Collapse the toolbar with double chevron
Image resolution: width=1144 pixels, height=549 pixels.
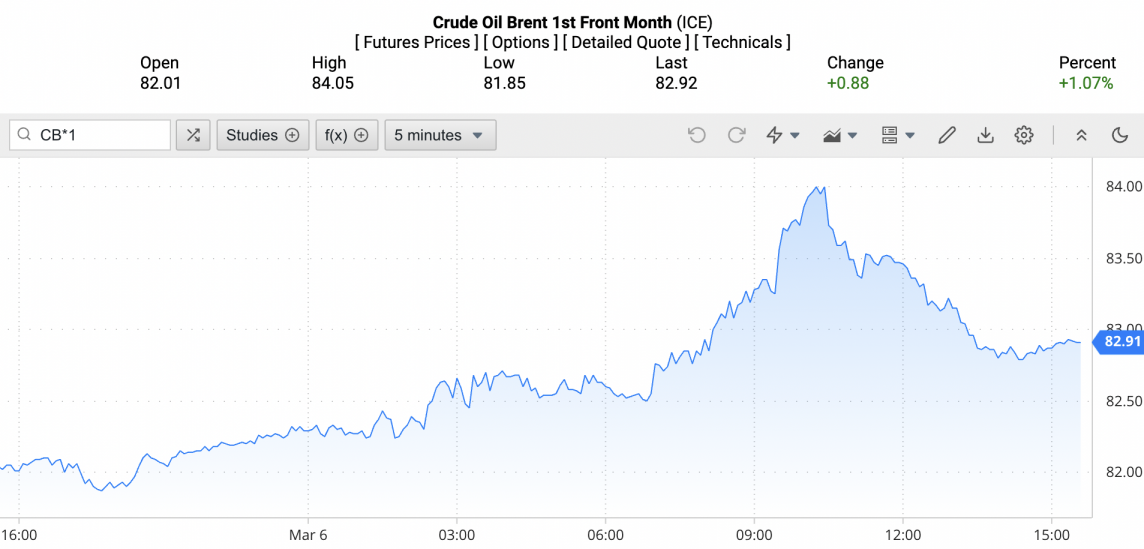pos(1081,135)
